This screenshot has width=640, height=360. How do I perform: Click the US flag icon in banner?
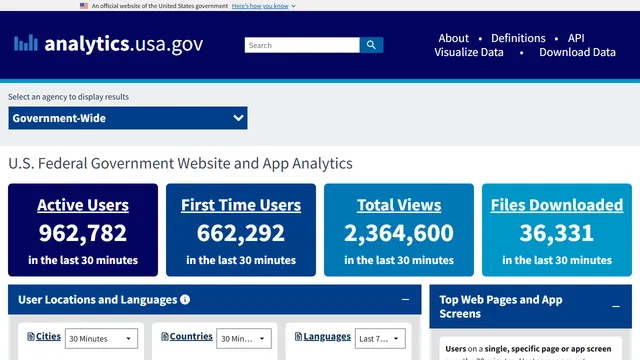(x=84, y=6)
